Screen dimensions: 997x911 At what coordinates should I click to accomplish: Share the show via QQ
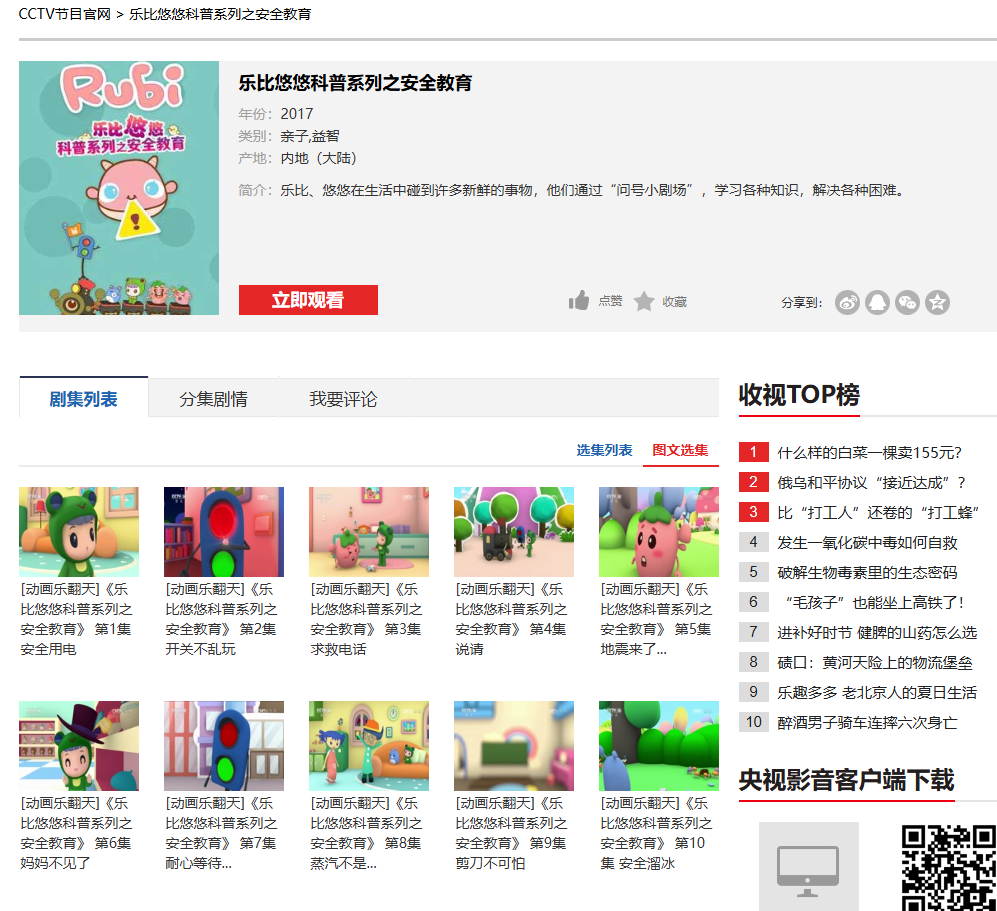877,302
